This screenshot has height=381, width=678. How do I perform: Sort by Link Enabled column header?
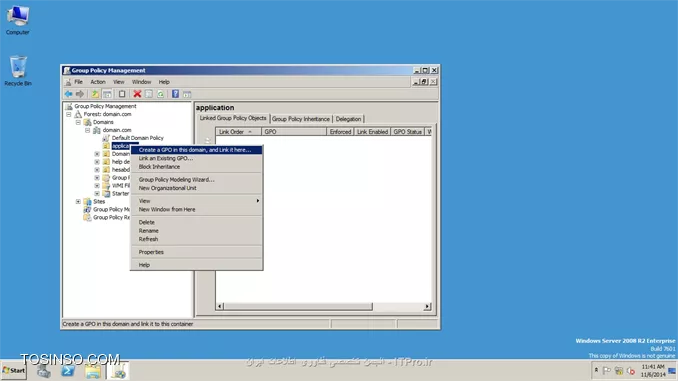tap(372, 131)
